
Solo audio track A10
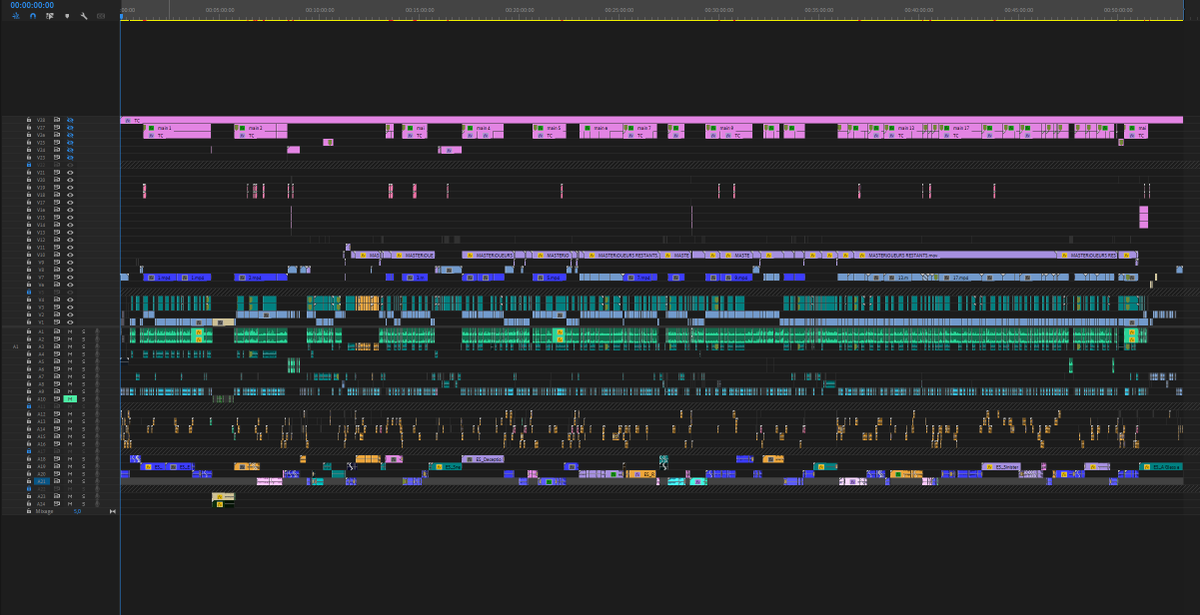point(84,399)
